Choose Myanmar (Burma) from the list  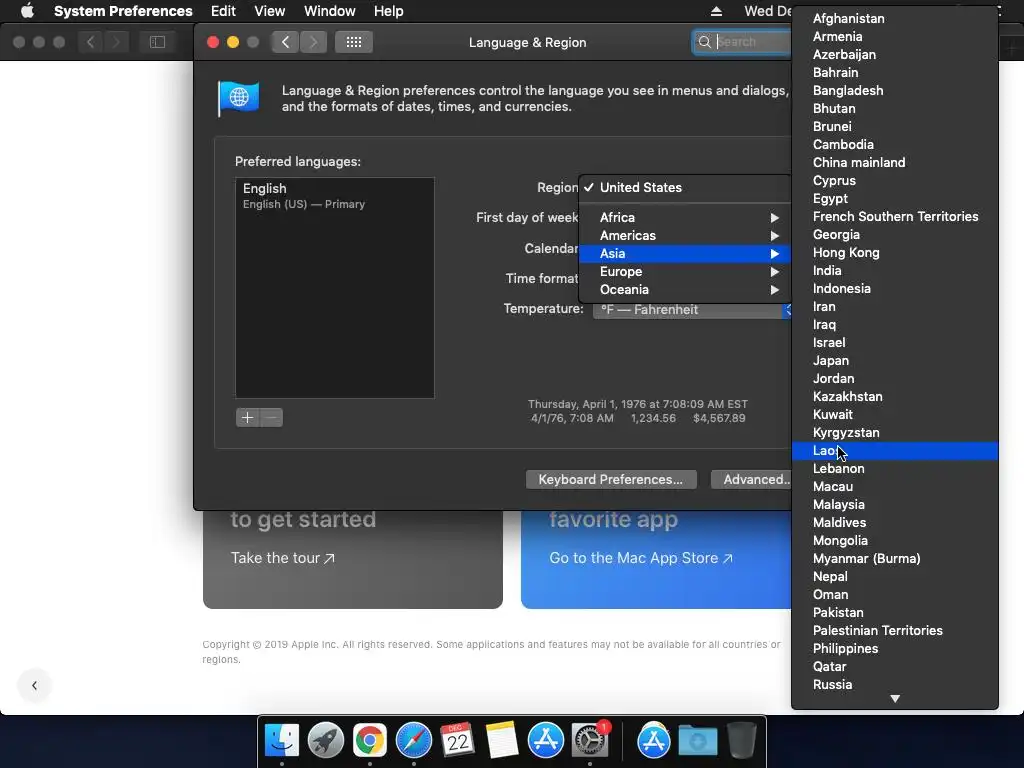pyautogui.click(x=895, y=558)
